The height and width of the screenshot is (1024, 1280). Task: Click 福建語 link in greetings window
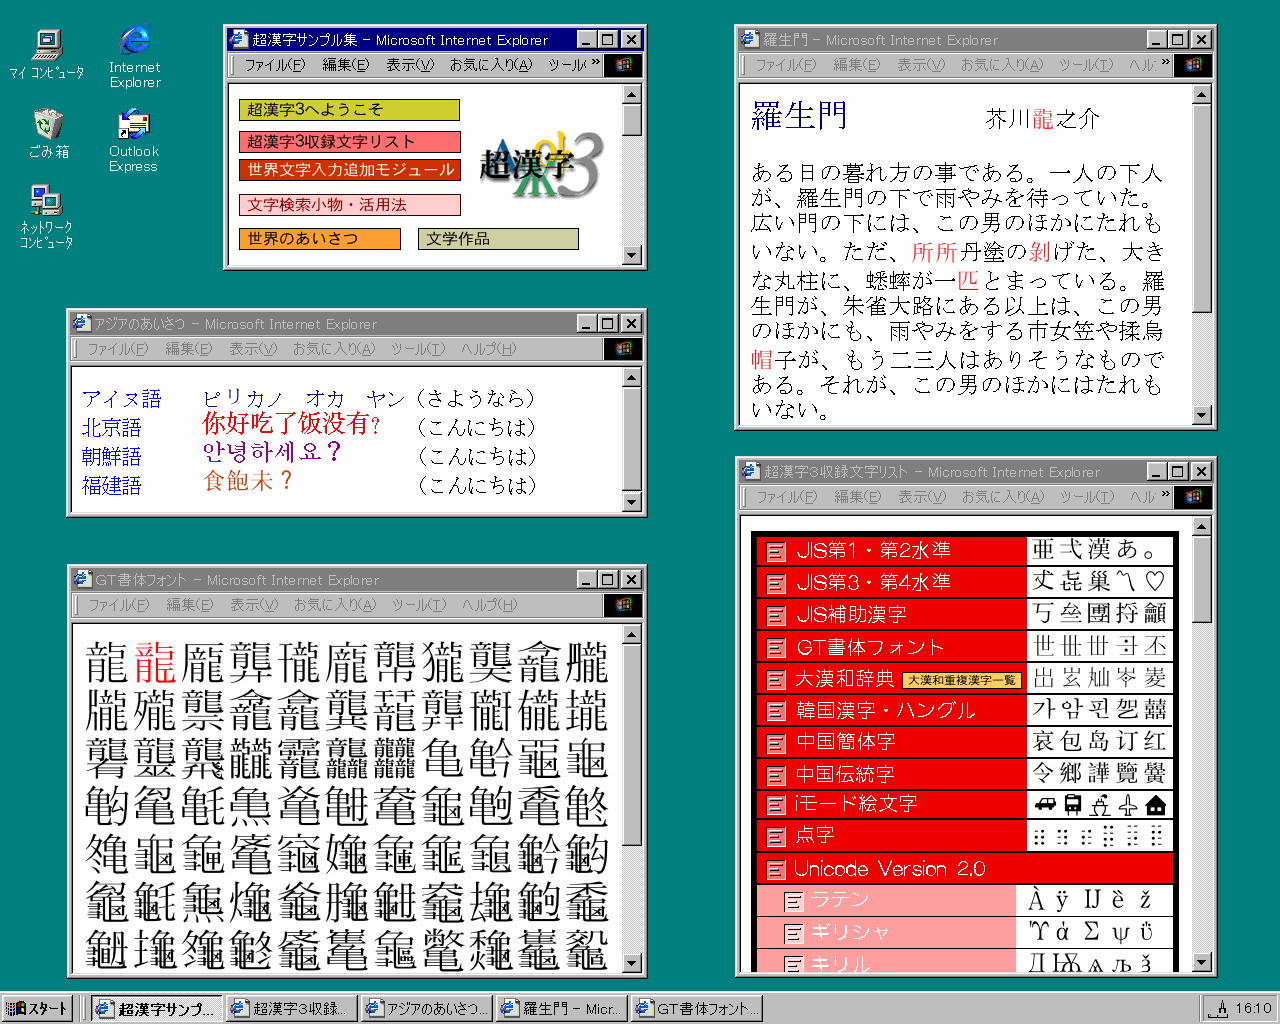112,486
